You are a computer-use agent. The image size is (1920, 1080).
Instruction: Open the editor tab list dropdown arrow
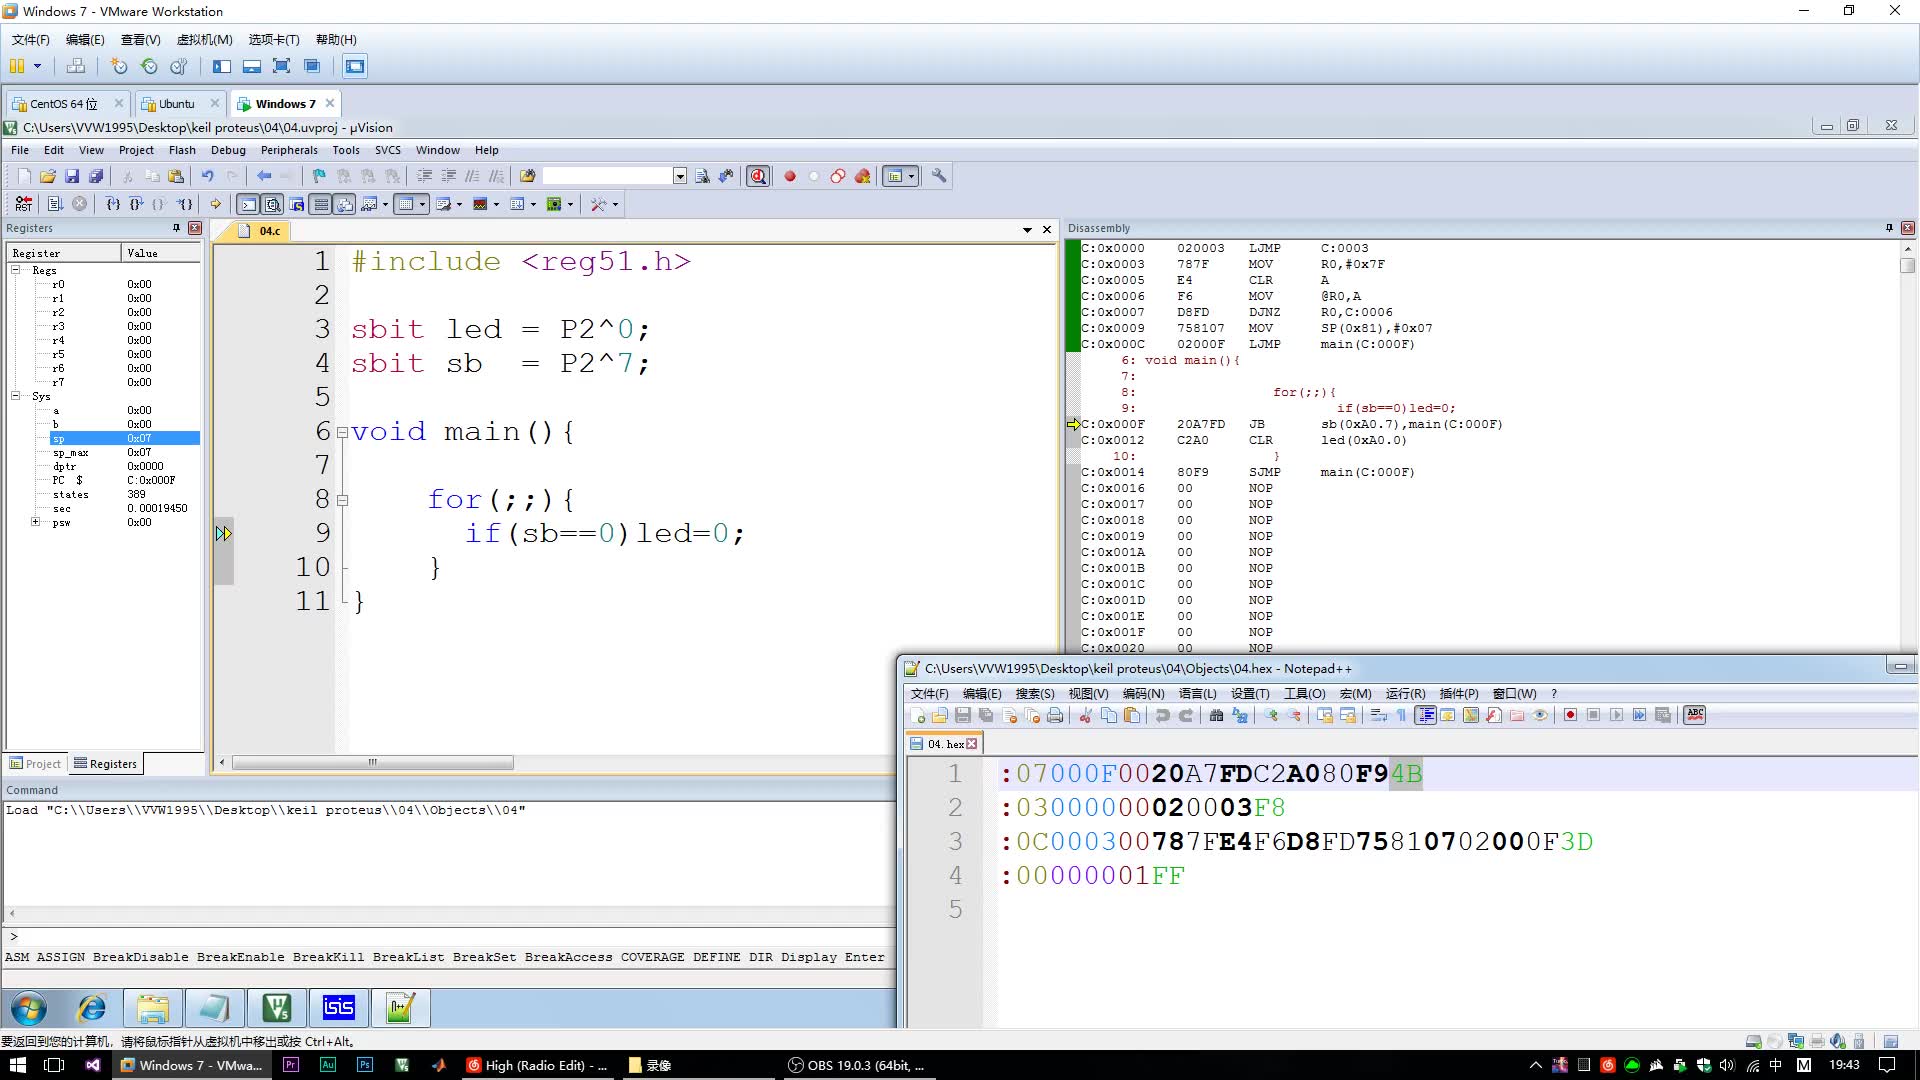pos(1027,230)
